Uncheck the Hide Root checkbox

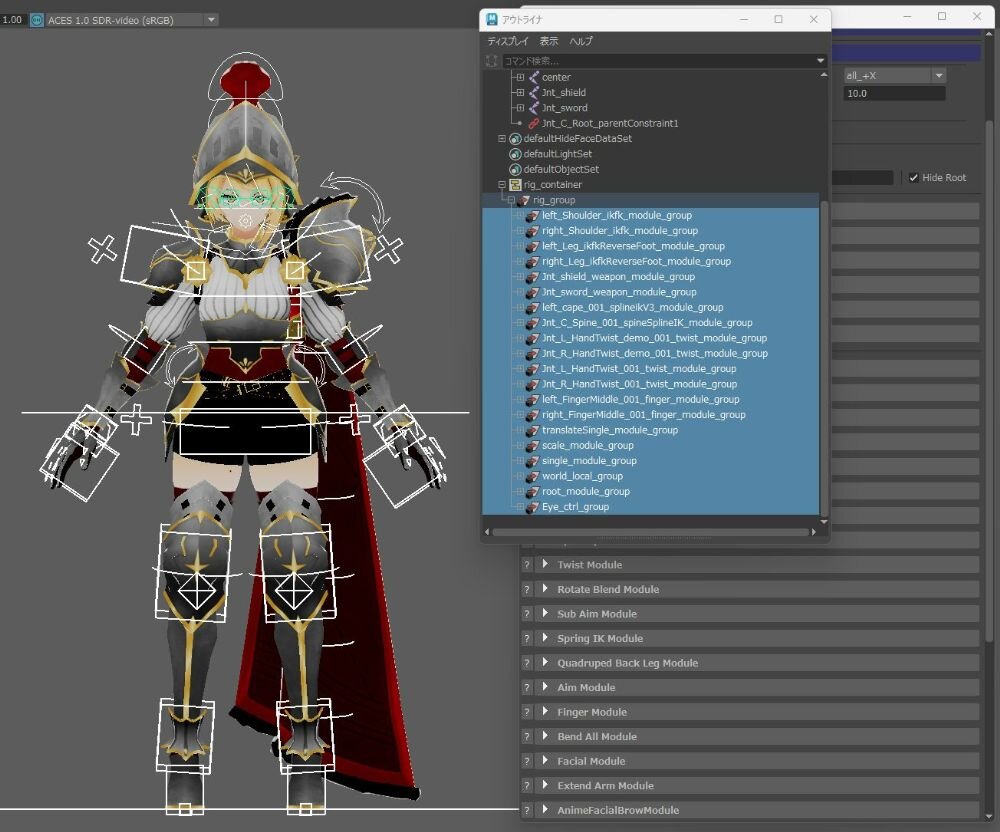click(x=913, y=178)
